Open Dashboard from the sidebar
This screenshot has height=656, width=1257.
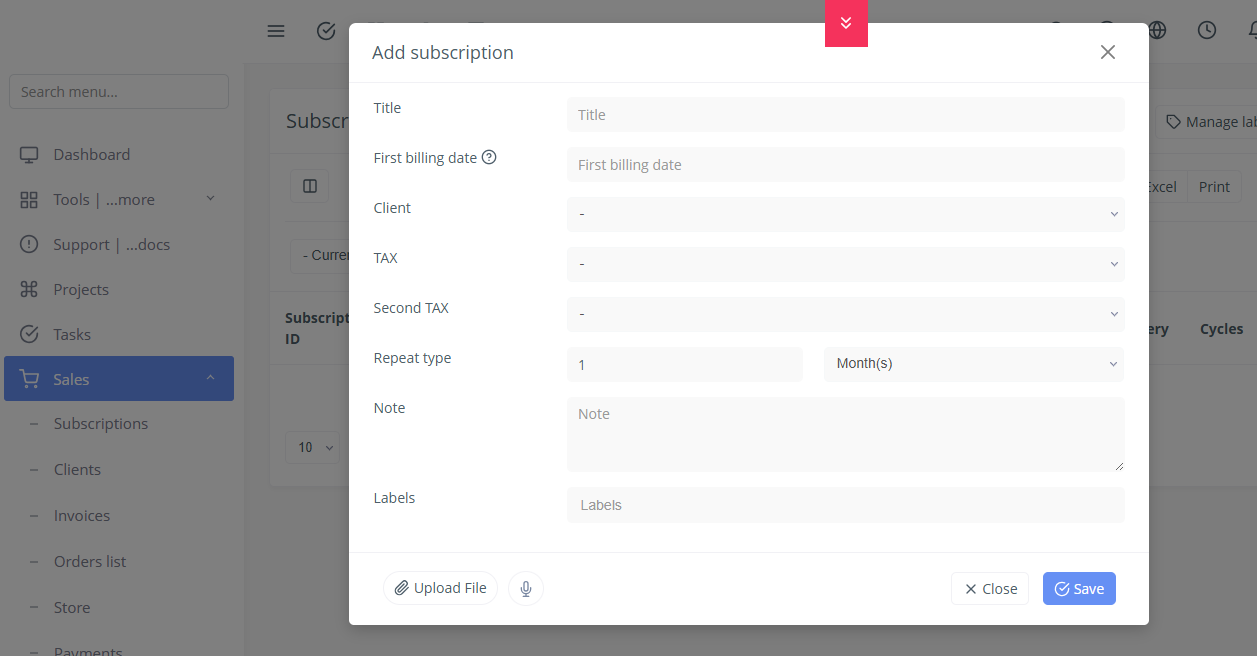click(x=91, y=155)
